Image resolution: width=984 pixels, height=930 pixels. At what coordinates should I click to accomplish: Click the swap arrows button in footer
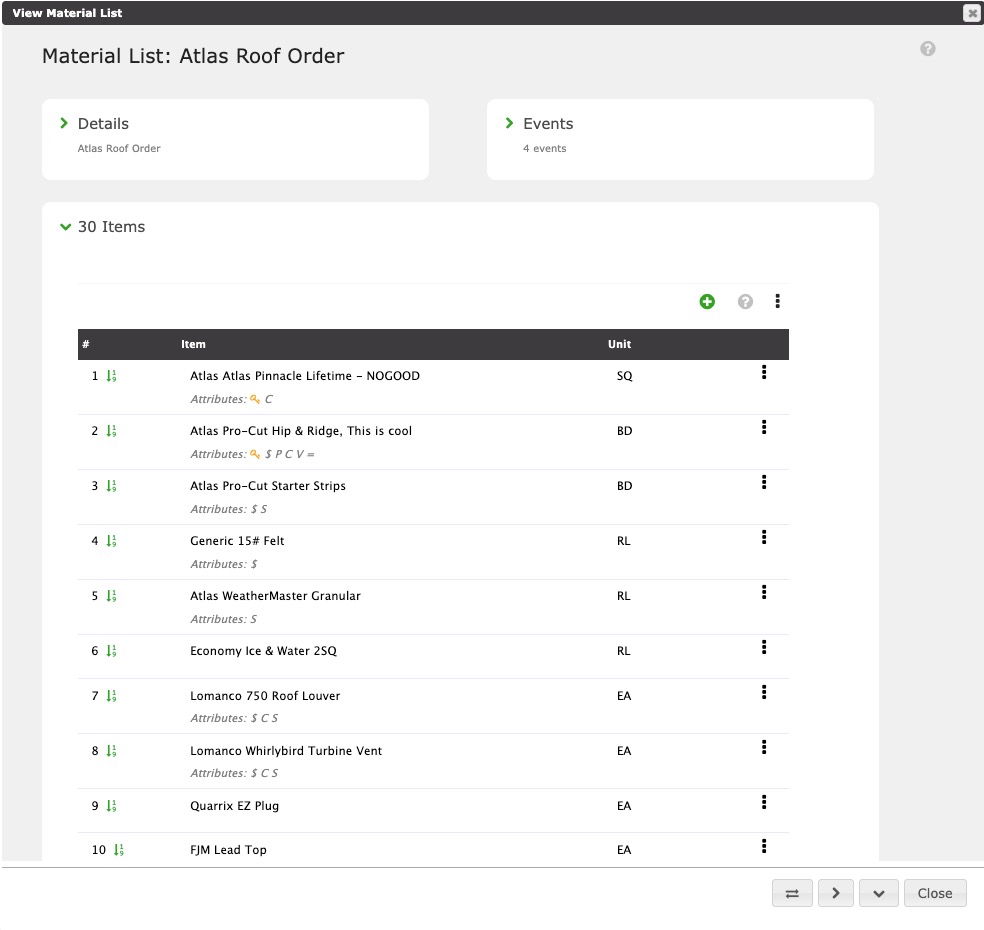pos(792,893)
